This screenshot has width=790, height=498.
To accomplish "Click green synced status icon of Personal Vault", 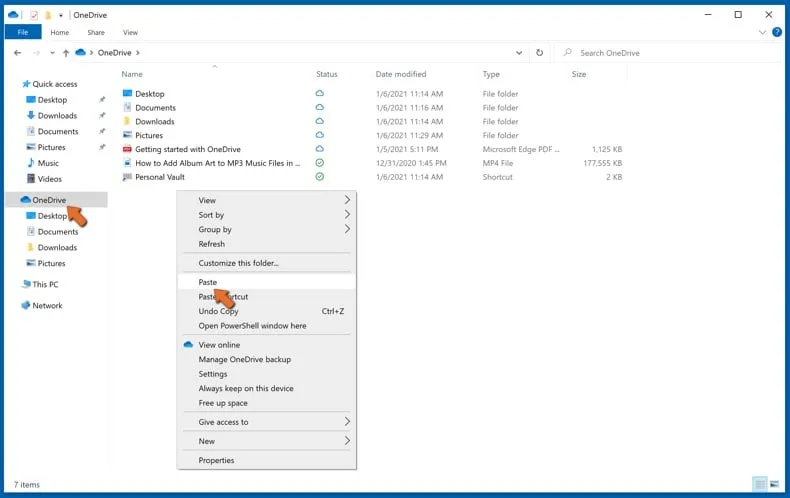I will point(319,176).
